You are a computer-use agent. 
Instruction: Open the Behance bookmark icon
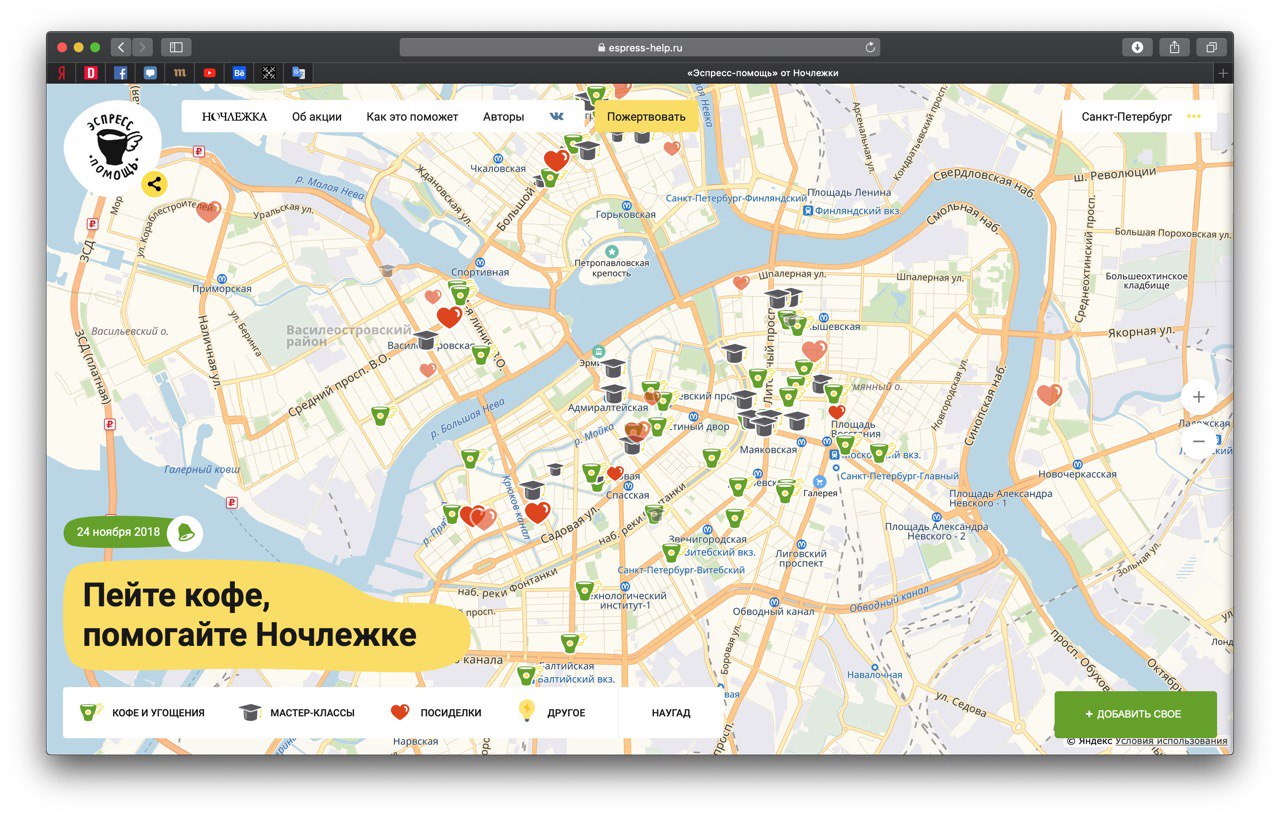coord(239,73)
